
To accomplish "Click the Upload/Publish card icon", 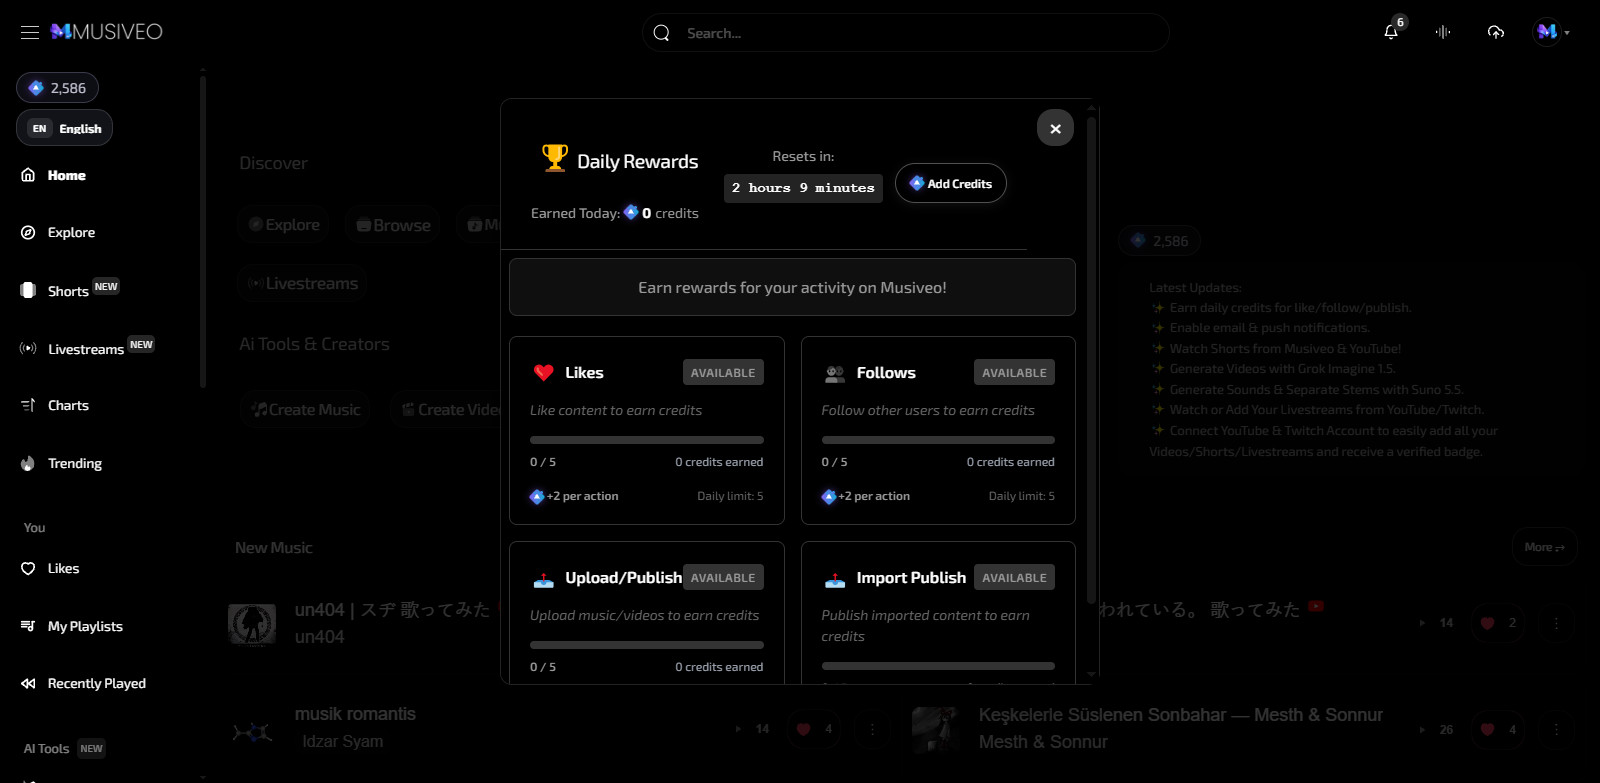I will click(x=544, y=579).
